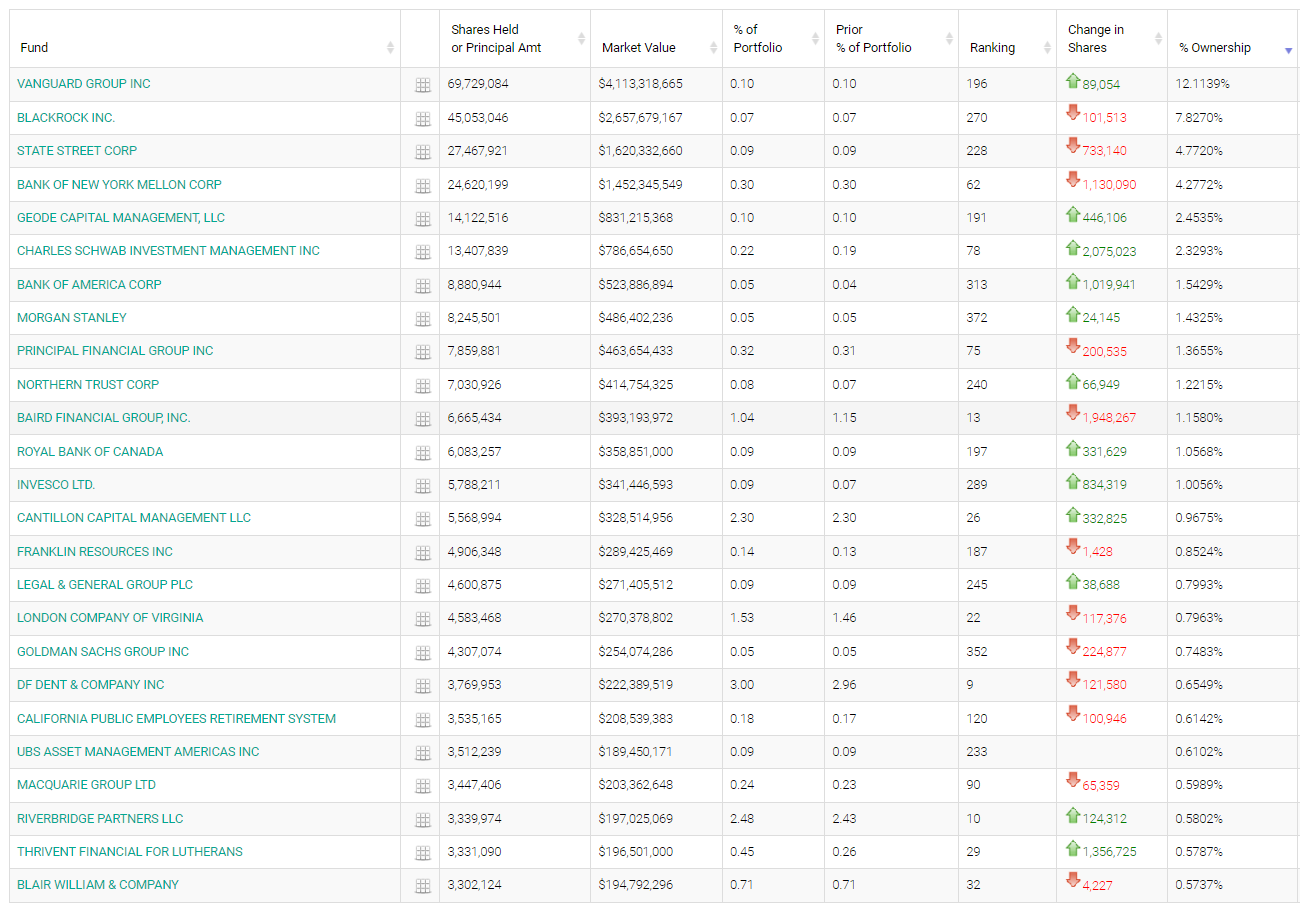Open BAIRD FINANCIAL GROUP, INC. link

(104, 418)
